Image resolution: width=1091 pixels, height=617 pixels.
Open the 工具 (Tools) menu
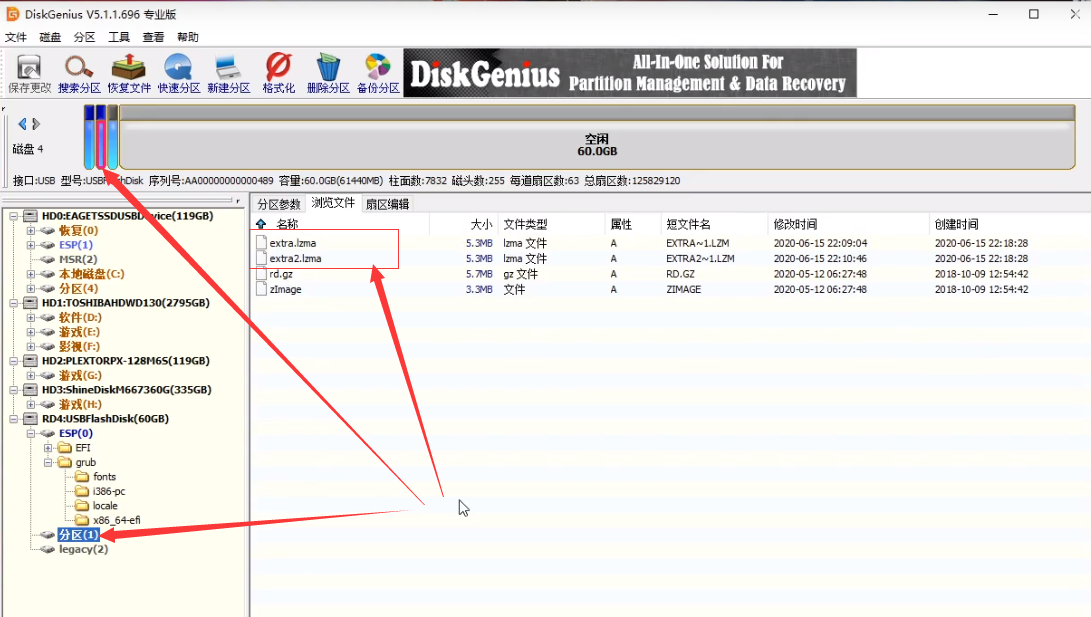pos(119,37)
